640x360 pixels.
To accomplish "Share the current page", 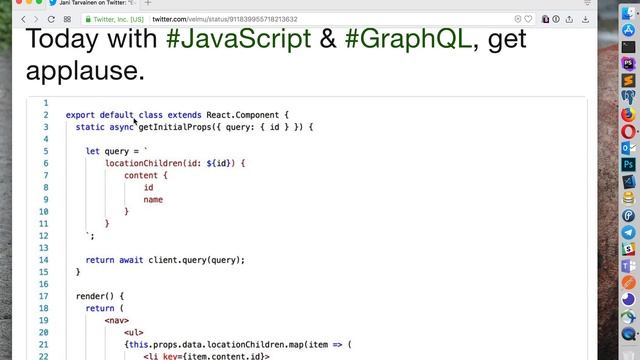I will tap(569, 19).
